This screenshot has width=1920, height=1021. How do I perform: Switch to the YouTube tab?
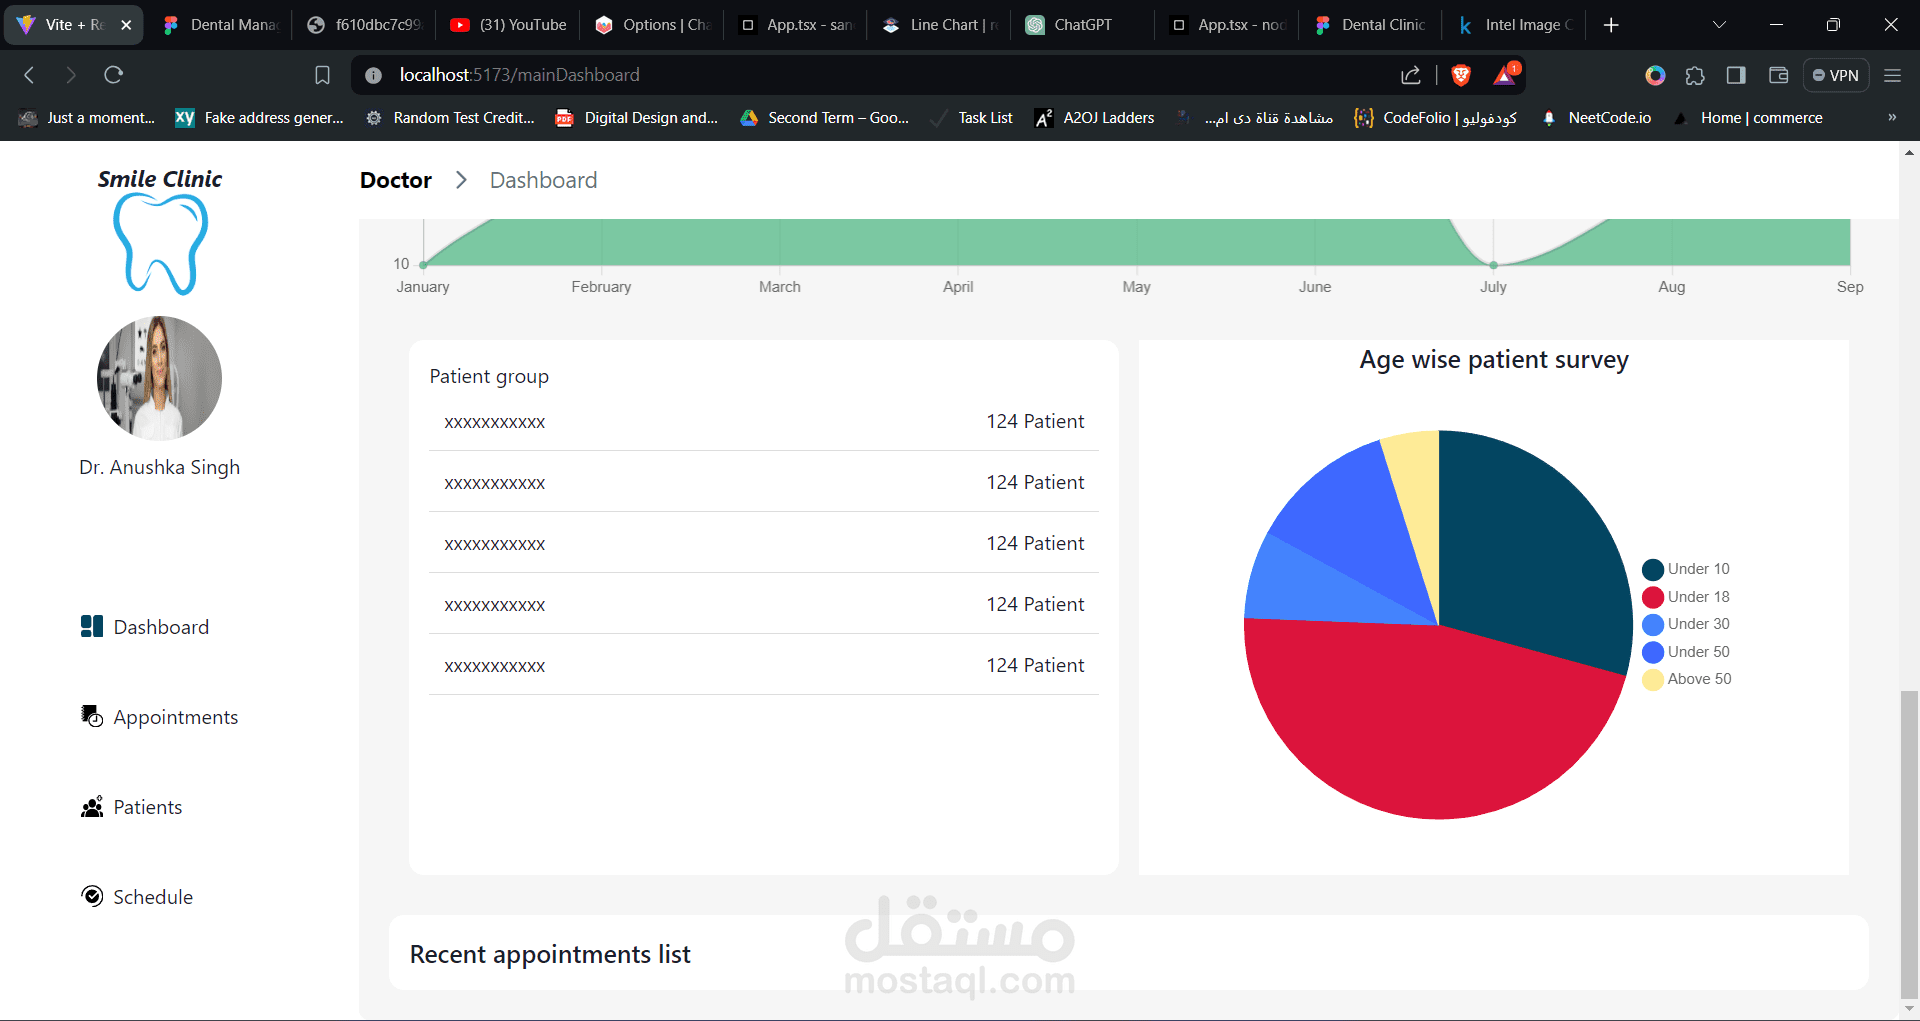pyautogui.click(x=507, y=25)
